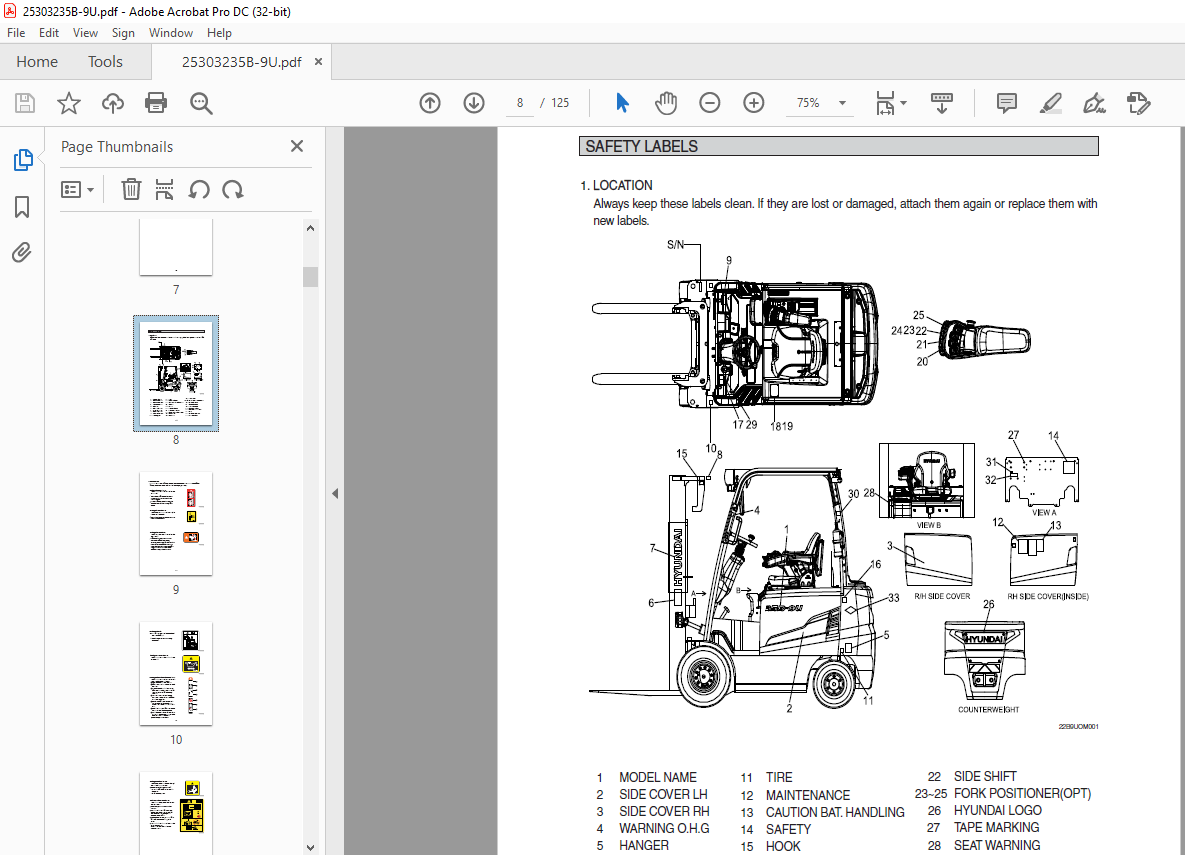Click the 'MAINTENANCE' legend entry
This screenshot has width=1185, height=855.
coord(808,795)
